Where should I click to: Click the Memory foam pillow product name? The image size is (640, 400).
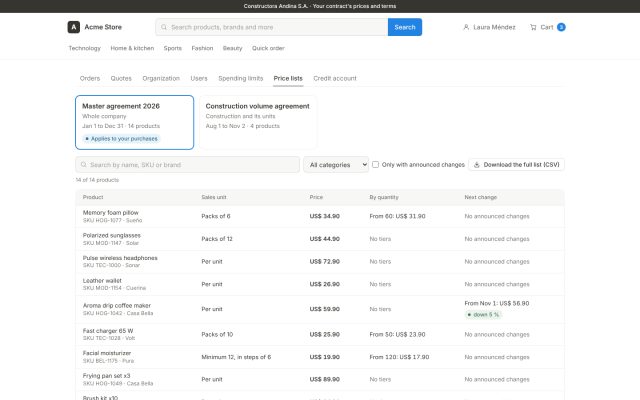tap(111, 213)
